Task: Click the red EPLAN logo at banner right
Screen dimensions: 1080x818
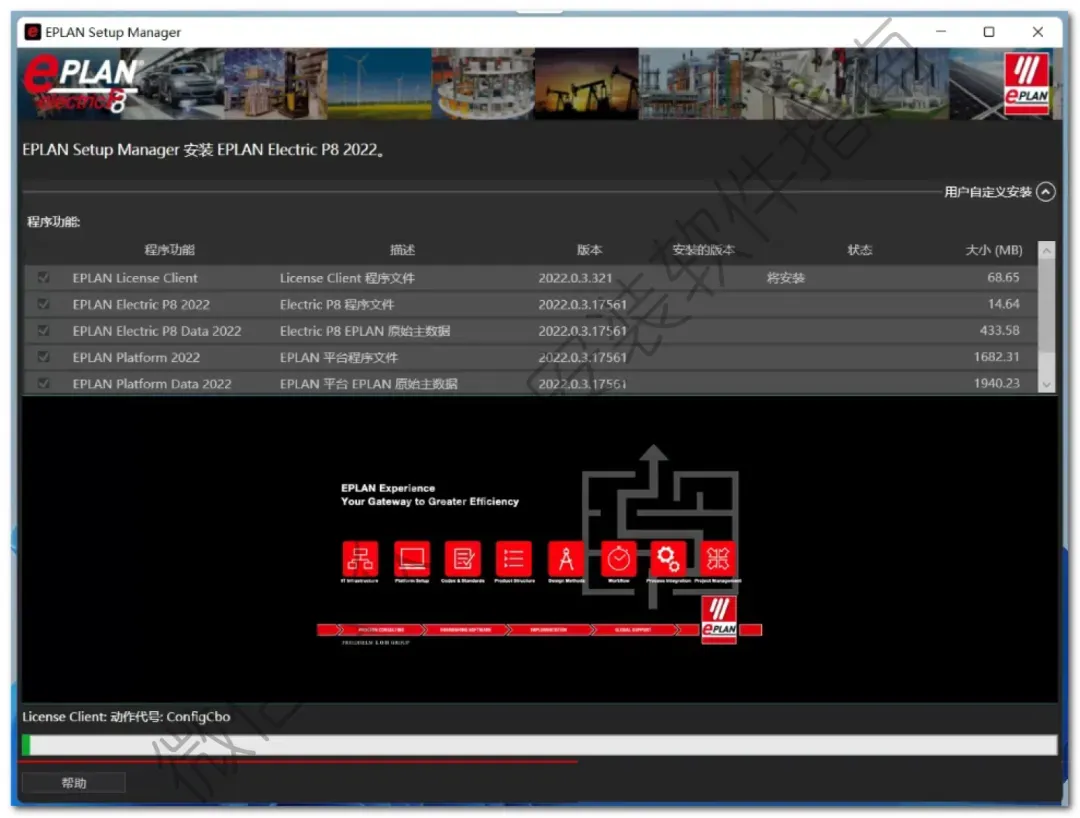Action: point(1026,83)
